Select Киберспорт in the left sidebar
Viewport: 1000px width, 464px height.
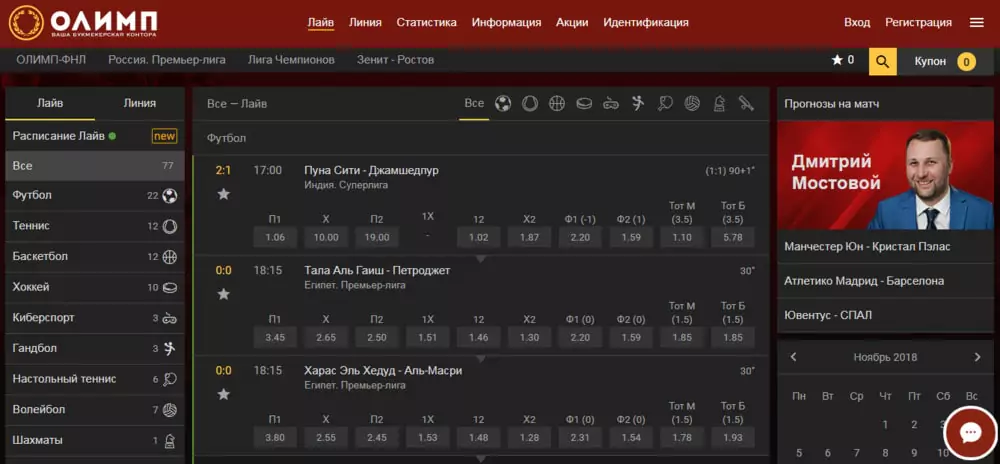coord(95,318)
